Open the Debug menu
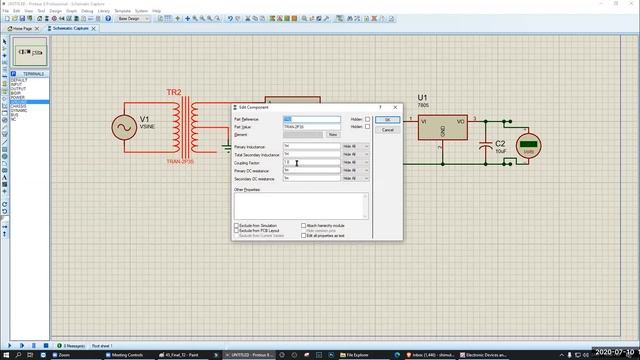This screenshot has width=640, height=360. tap(87, 11)
